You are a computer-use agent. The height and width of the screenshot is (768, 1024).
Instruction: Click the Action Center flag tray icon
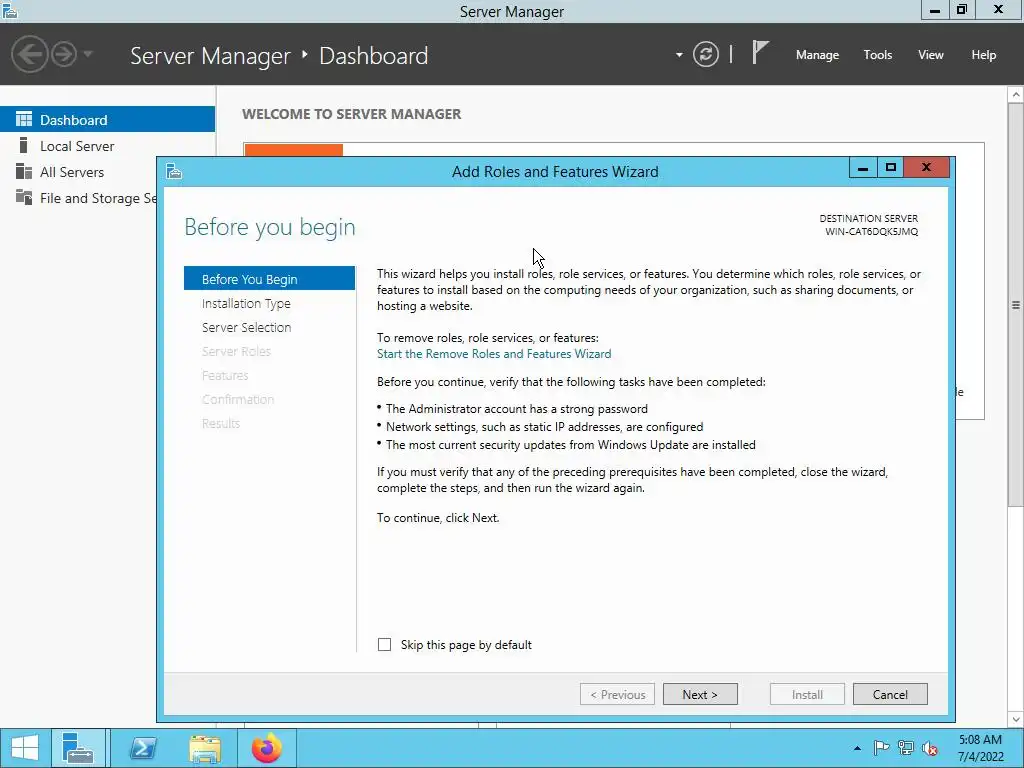(881, 748)
